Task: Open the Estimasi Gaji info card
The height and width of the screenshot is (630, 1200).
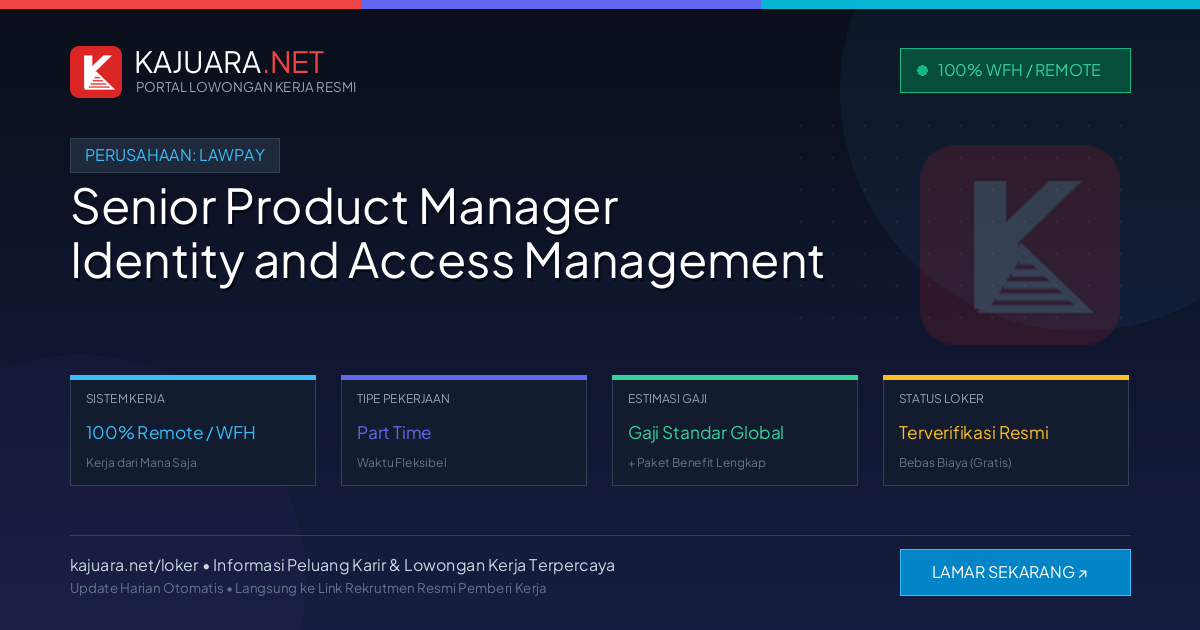Action: 735,431
